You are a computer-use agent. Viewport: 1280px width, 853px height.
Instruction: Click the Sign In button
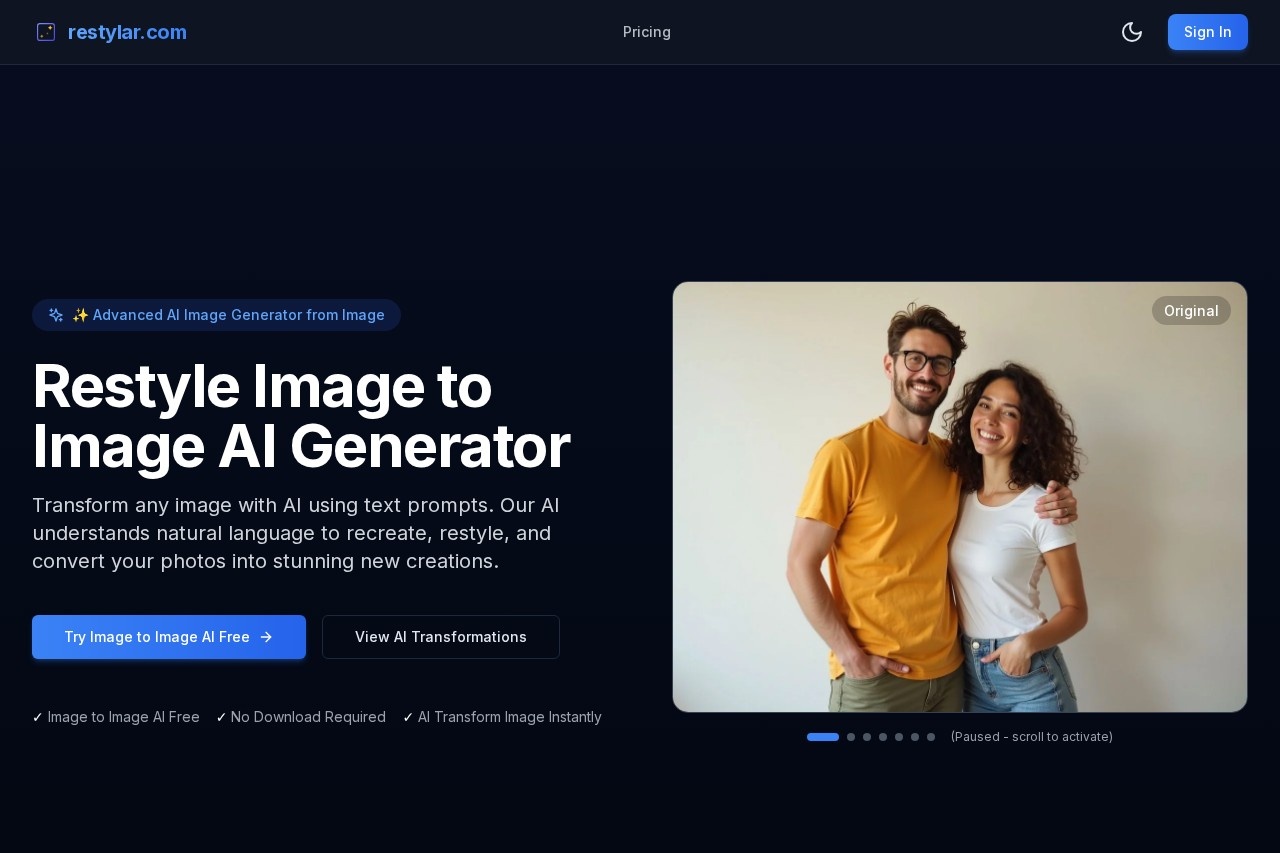1207,32
